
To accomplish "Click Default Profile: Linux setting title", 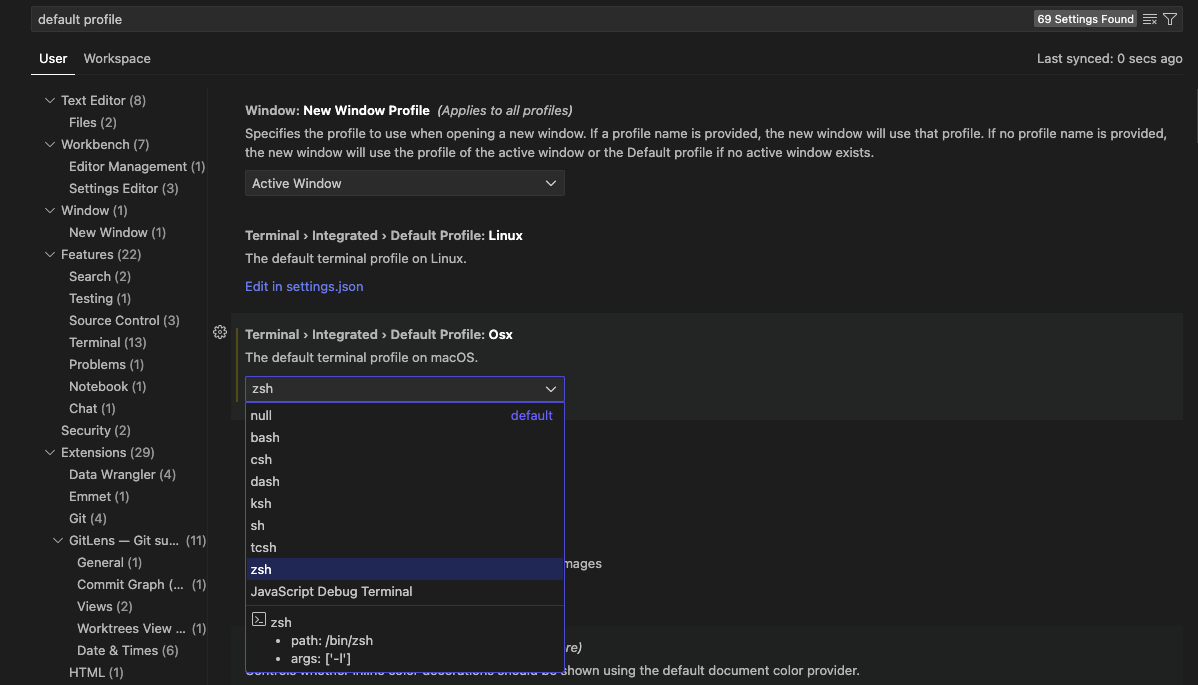I will tap(384, 236).
